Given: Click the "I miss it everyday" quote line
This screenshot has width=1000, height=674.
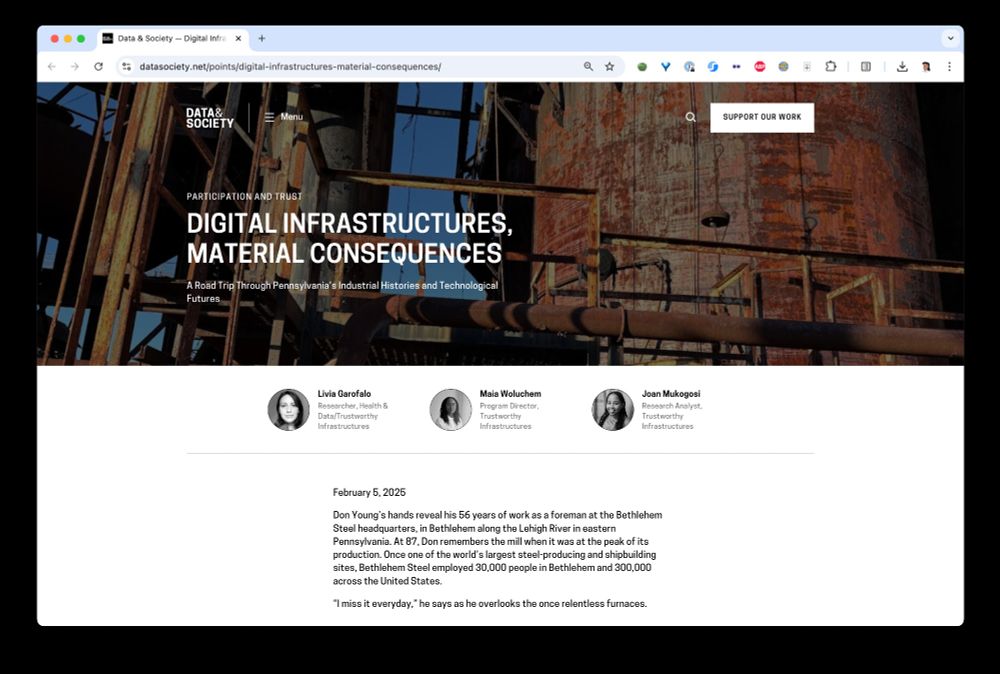Looking at the screenshot, I should 490,603.
